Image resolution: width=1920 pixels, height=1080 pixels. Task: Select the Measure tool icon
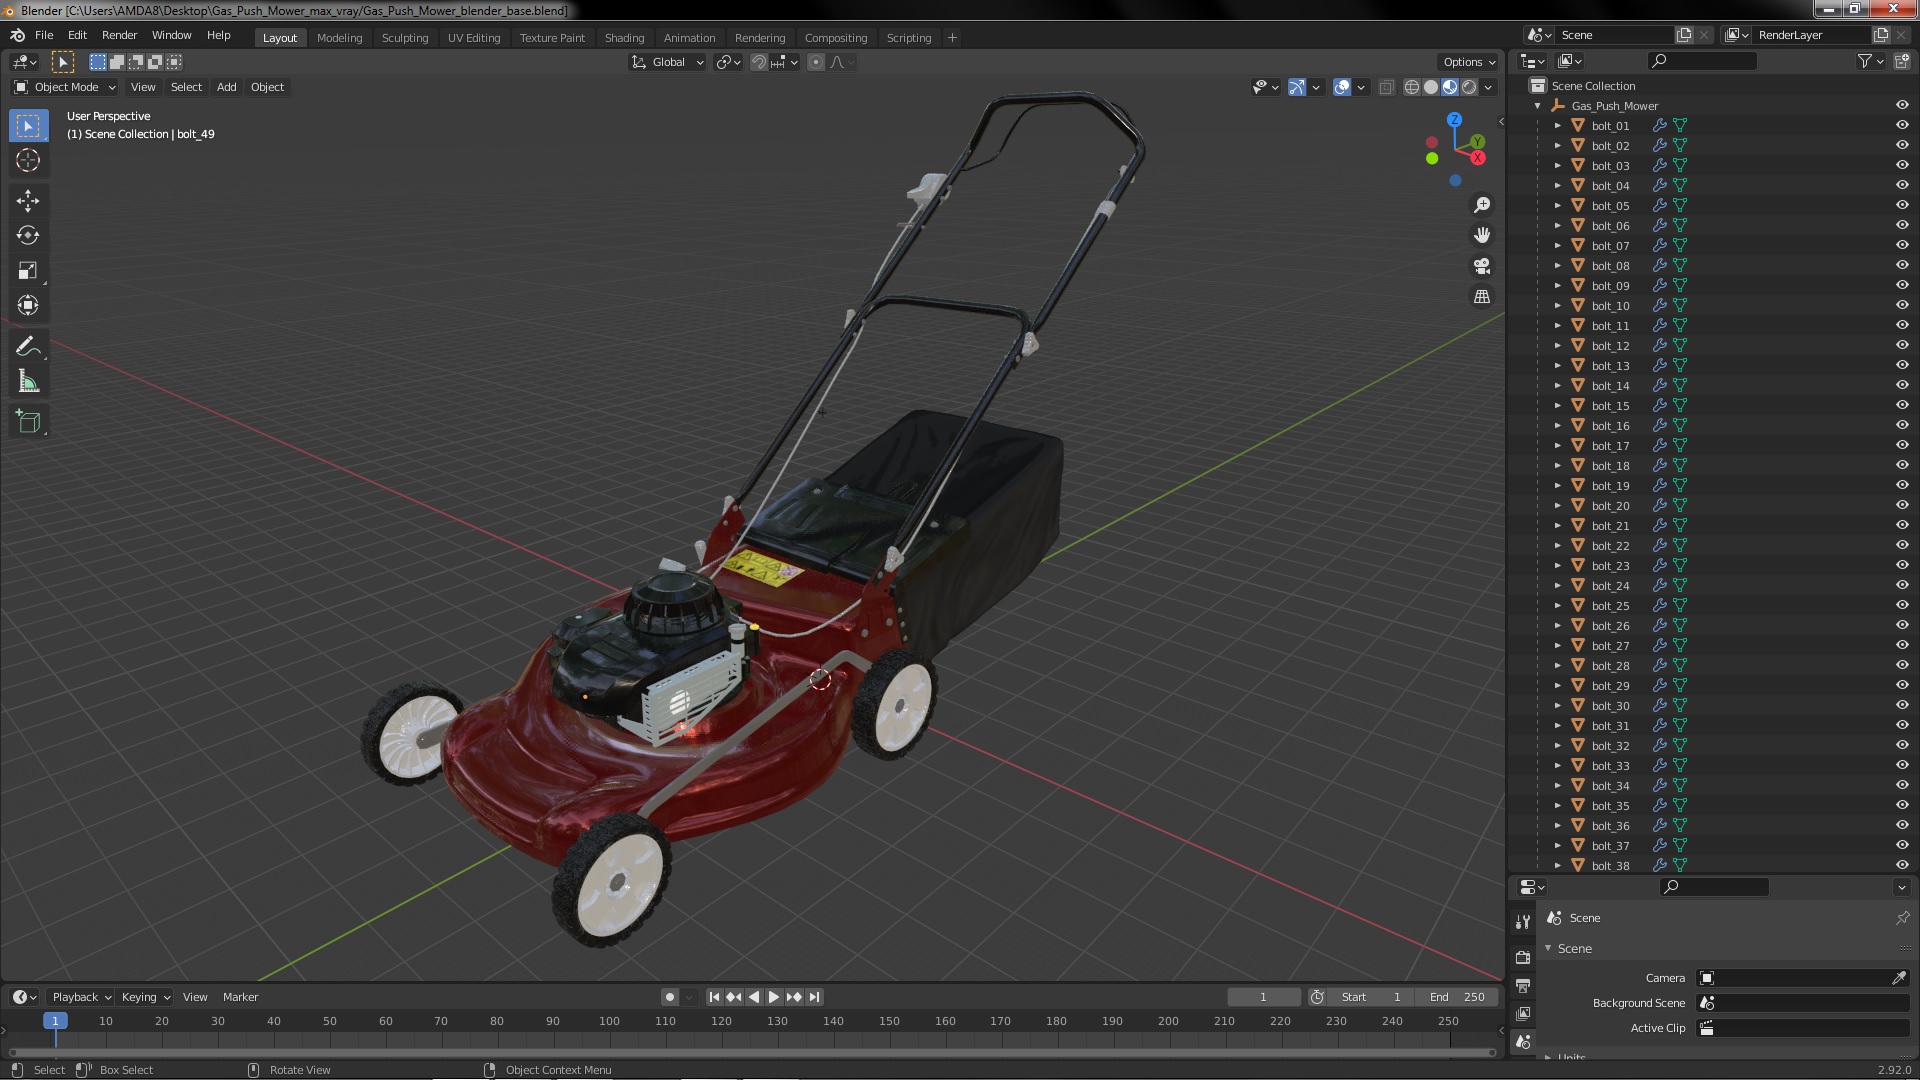[x=29, y=382]
